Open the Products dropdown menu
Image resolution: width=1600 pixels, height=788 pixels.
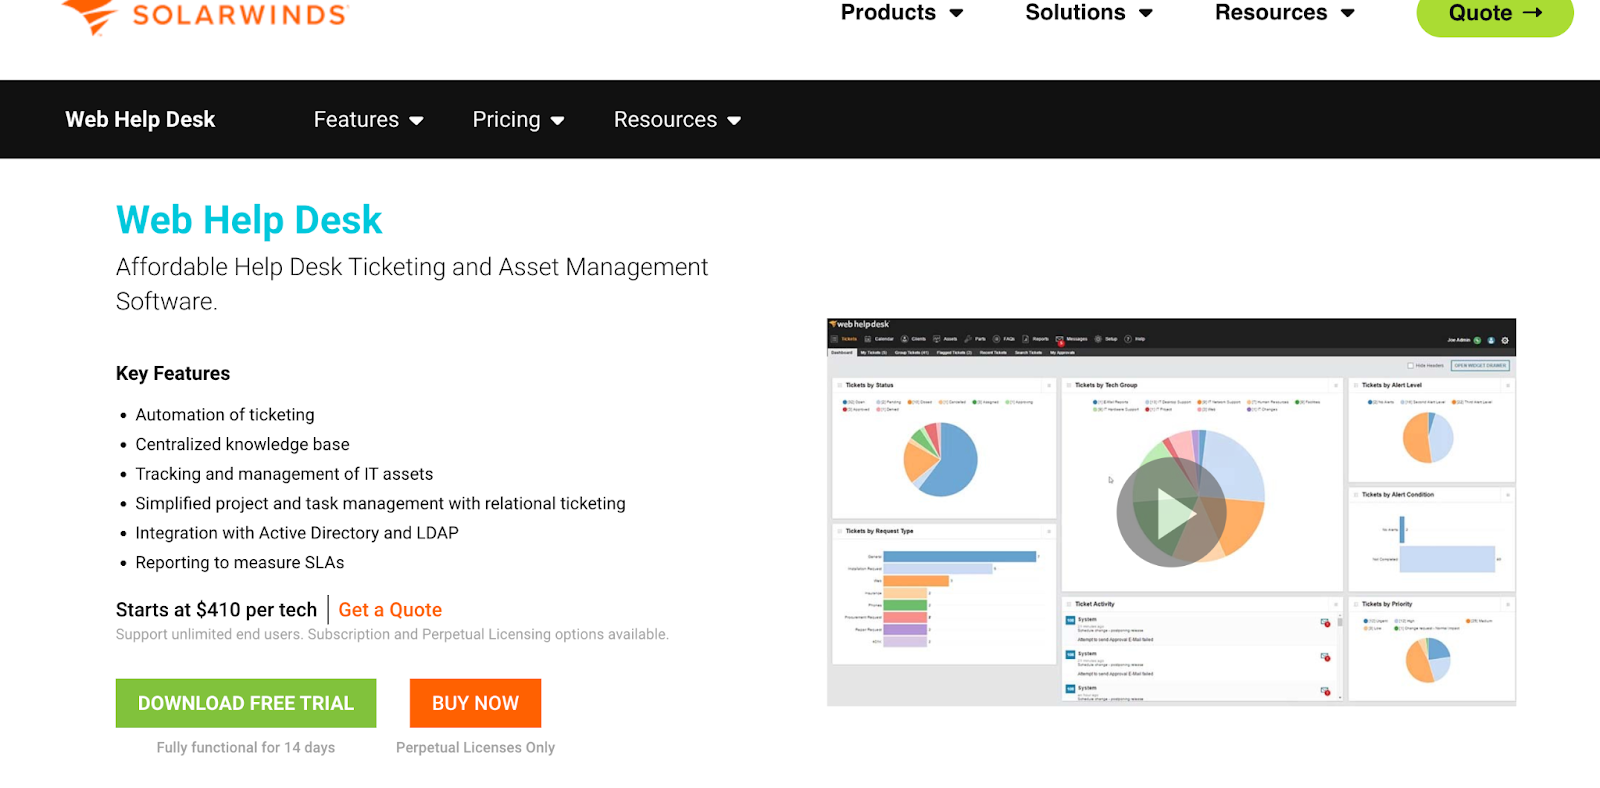pyautogui.click(x=902, y=13)
